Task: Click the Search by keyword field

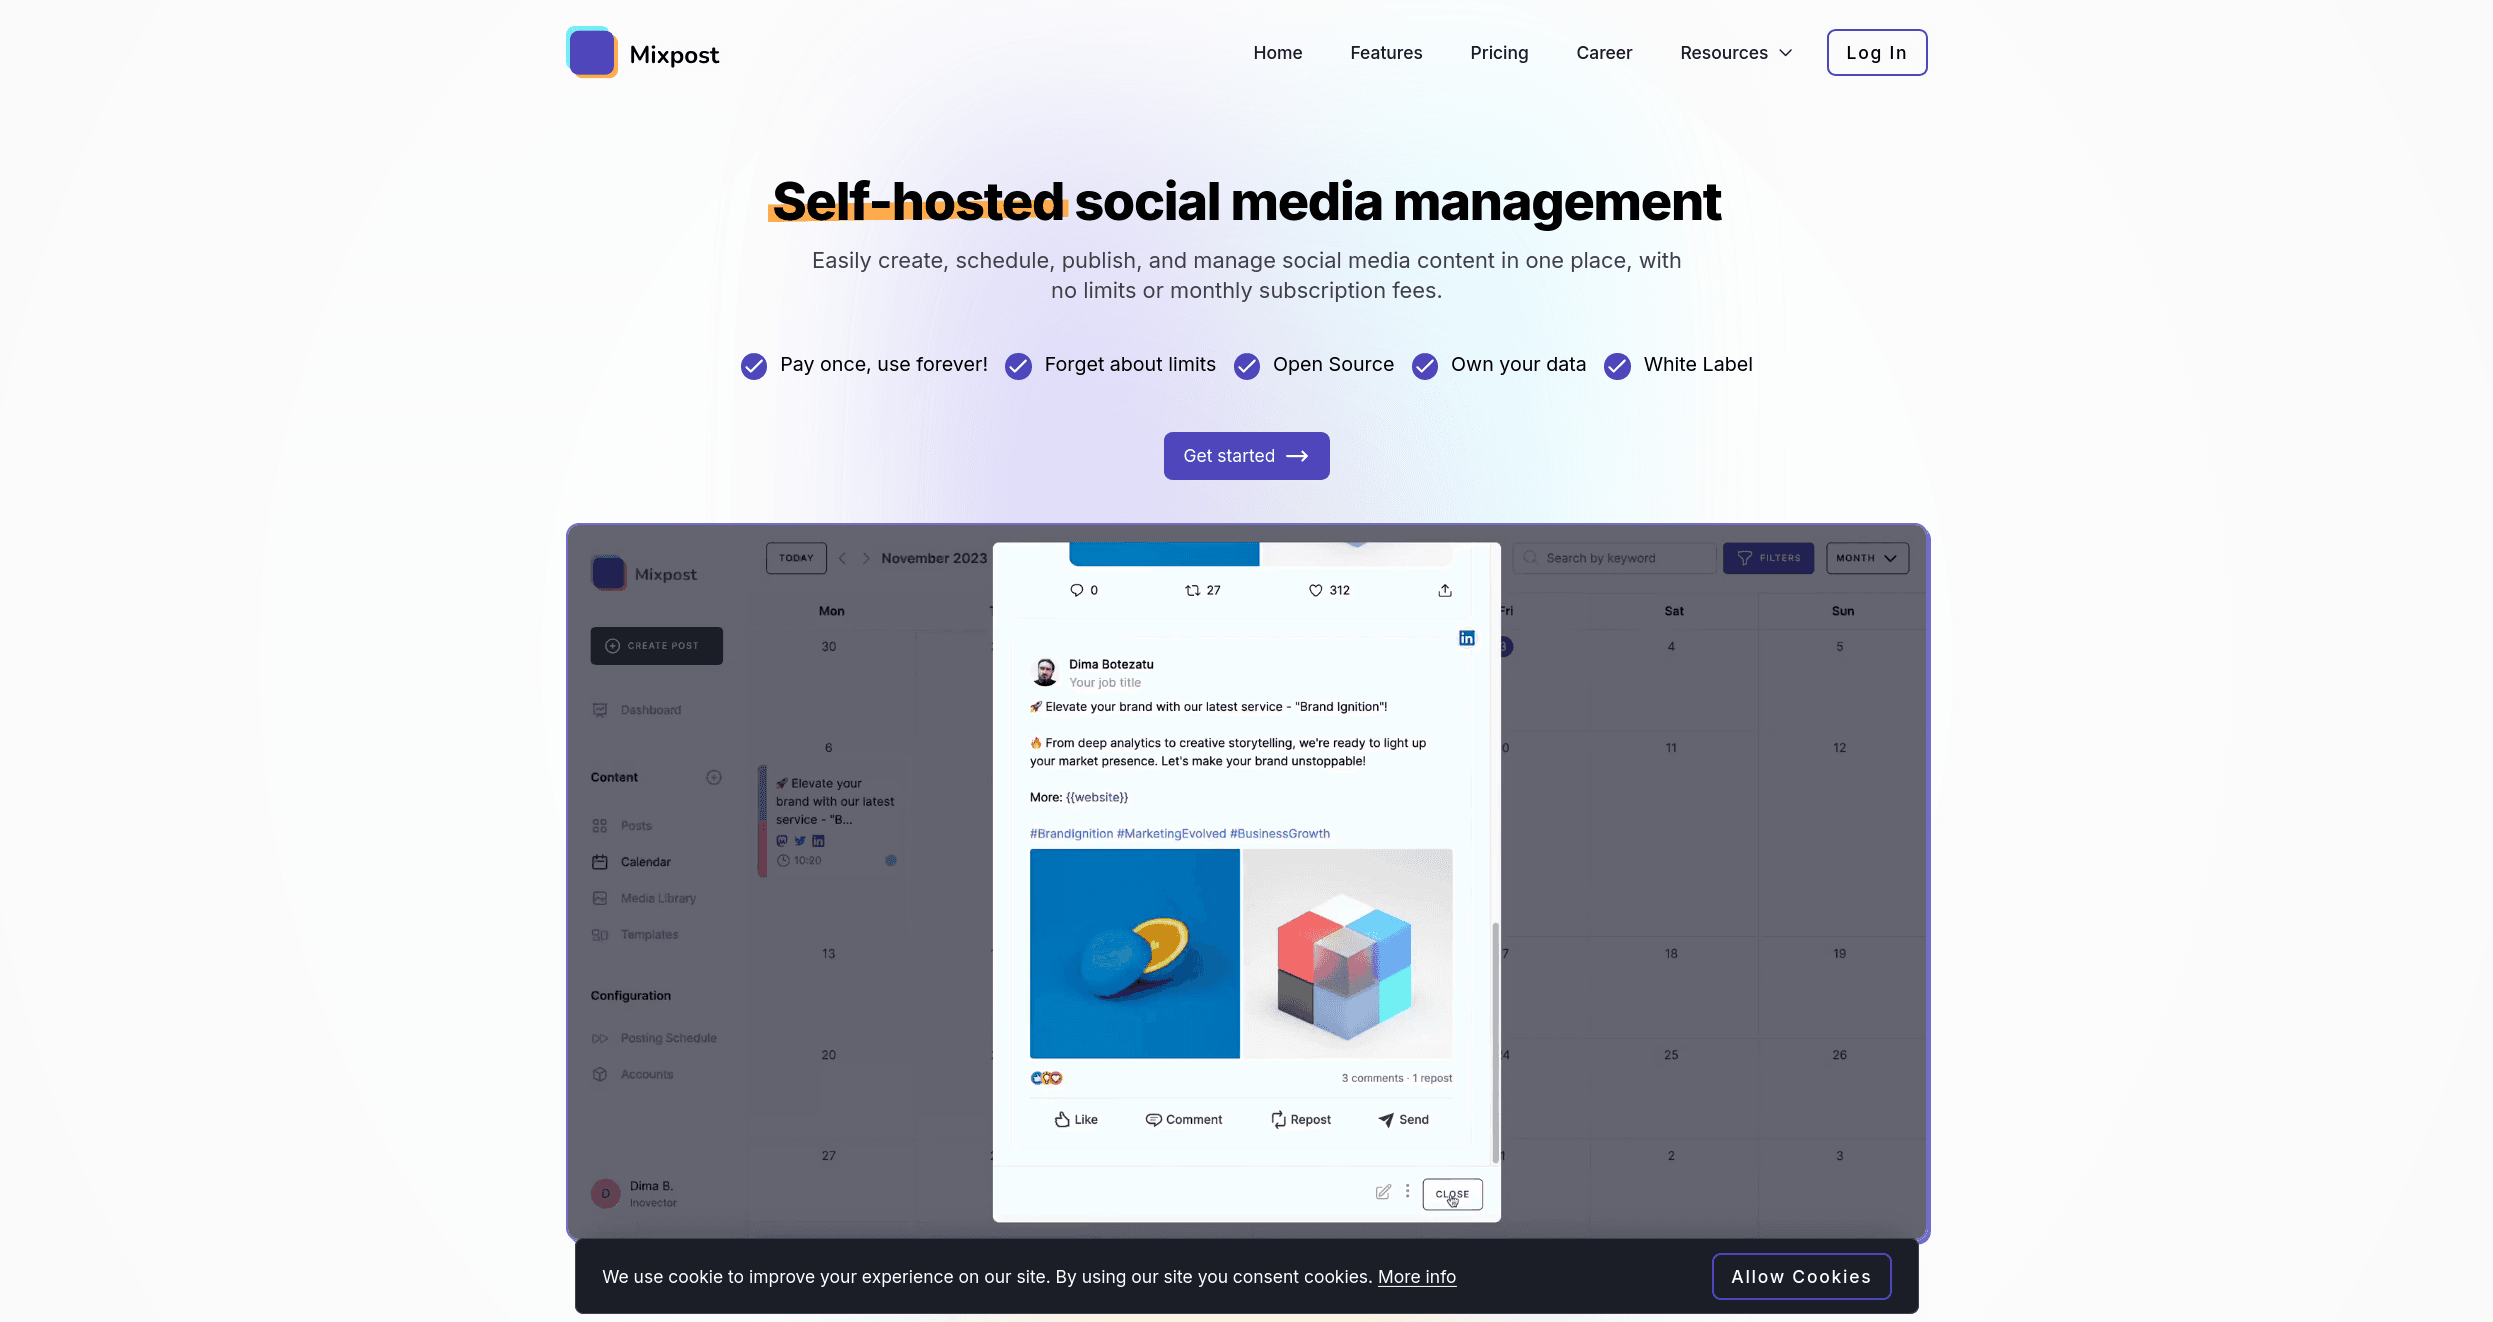Action: (x=1616, y=559)
